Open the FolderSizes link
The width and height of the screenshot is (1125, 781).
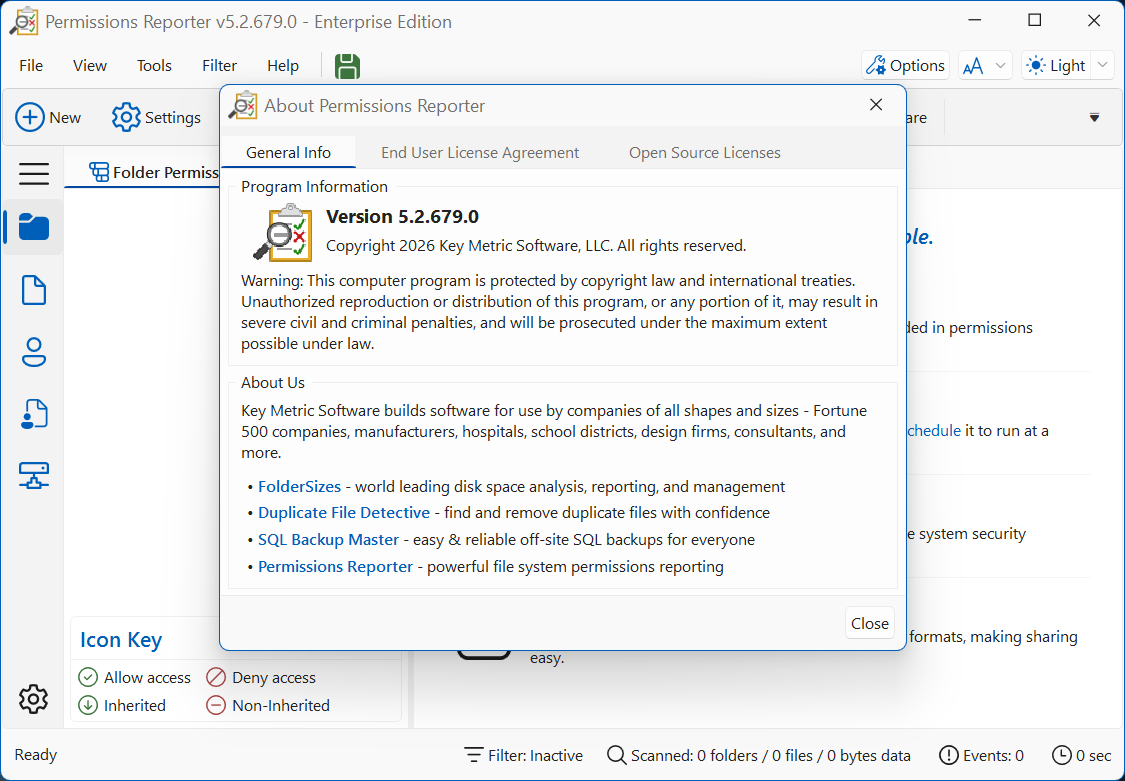coord(299,486)
